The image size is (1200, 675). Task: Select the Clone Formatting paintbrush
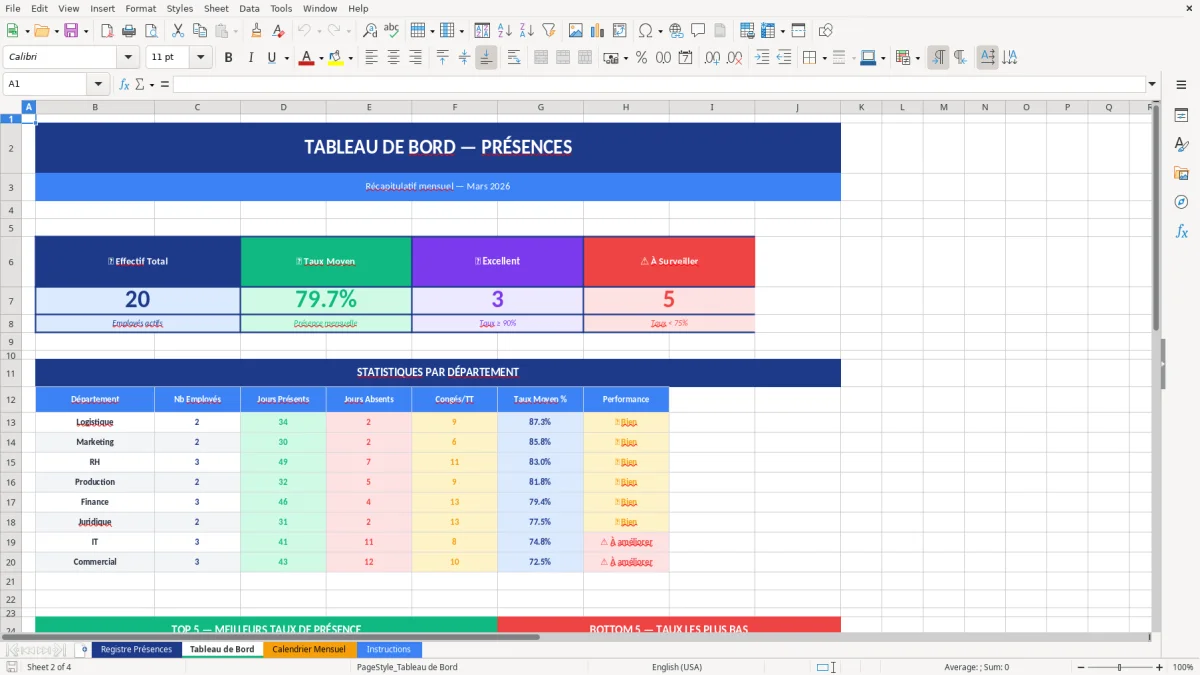click(x=256, y=31)
